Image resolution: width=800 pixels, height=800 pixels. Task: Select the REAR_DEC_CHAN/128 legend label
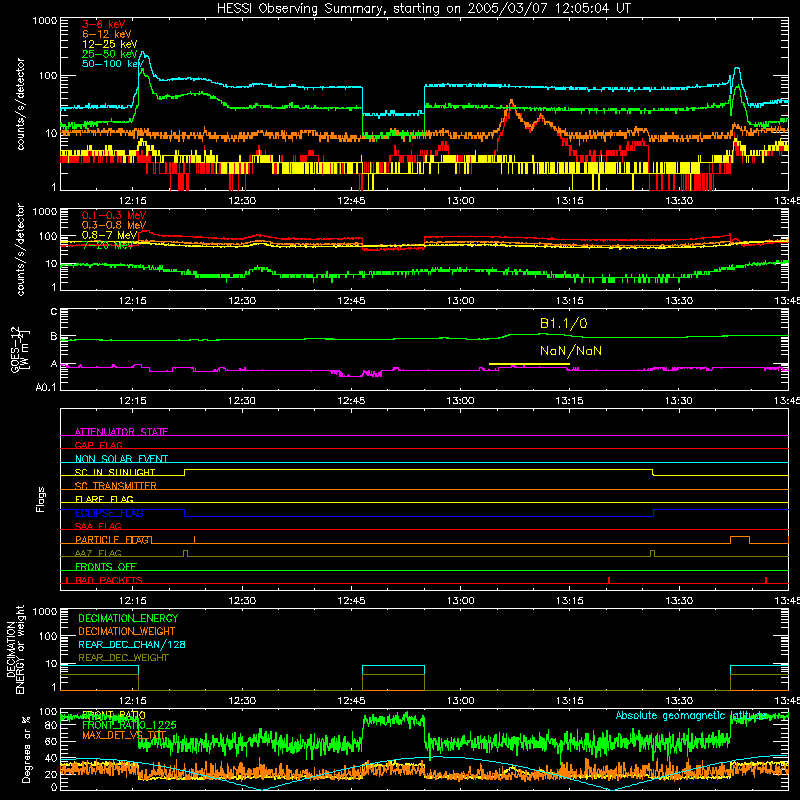[132, 644]
